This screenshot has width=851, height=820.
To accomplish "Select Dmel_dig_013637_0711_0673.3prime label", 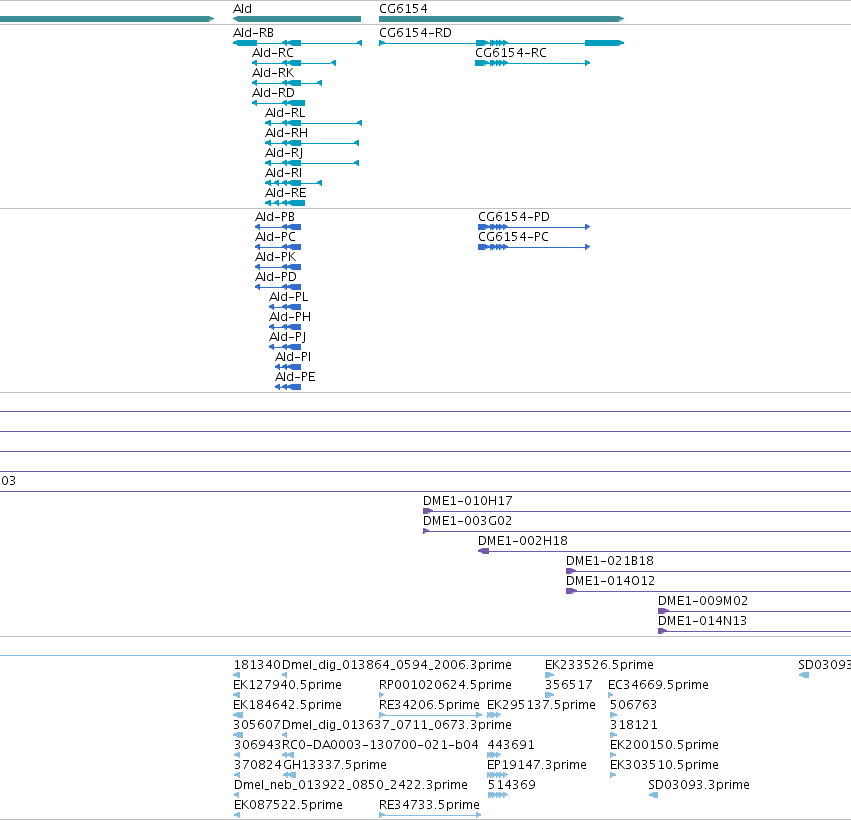I will click(397, 724).
